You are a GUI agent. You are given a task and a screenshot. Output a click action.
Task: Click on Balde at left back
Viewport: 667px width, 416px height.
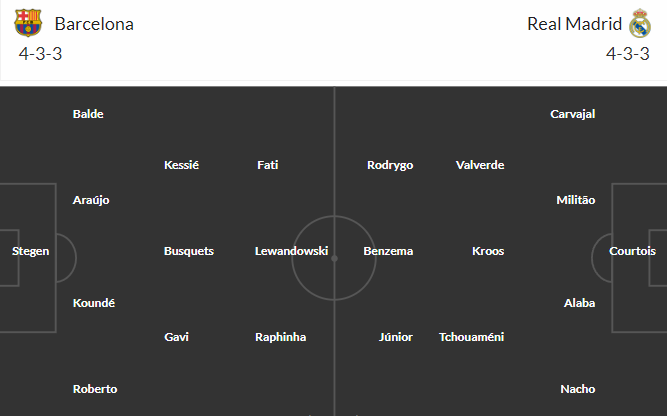click(x=88, y=114)
